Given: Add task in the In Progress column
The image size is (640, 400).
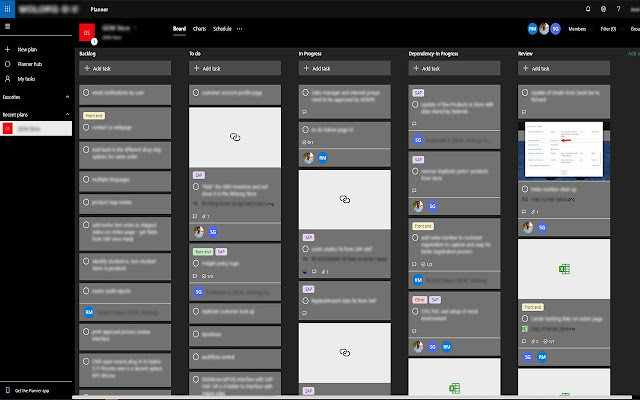Looking at the screenshot, I should [344, 69].
